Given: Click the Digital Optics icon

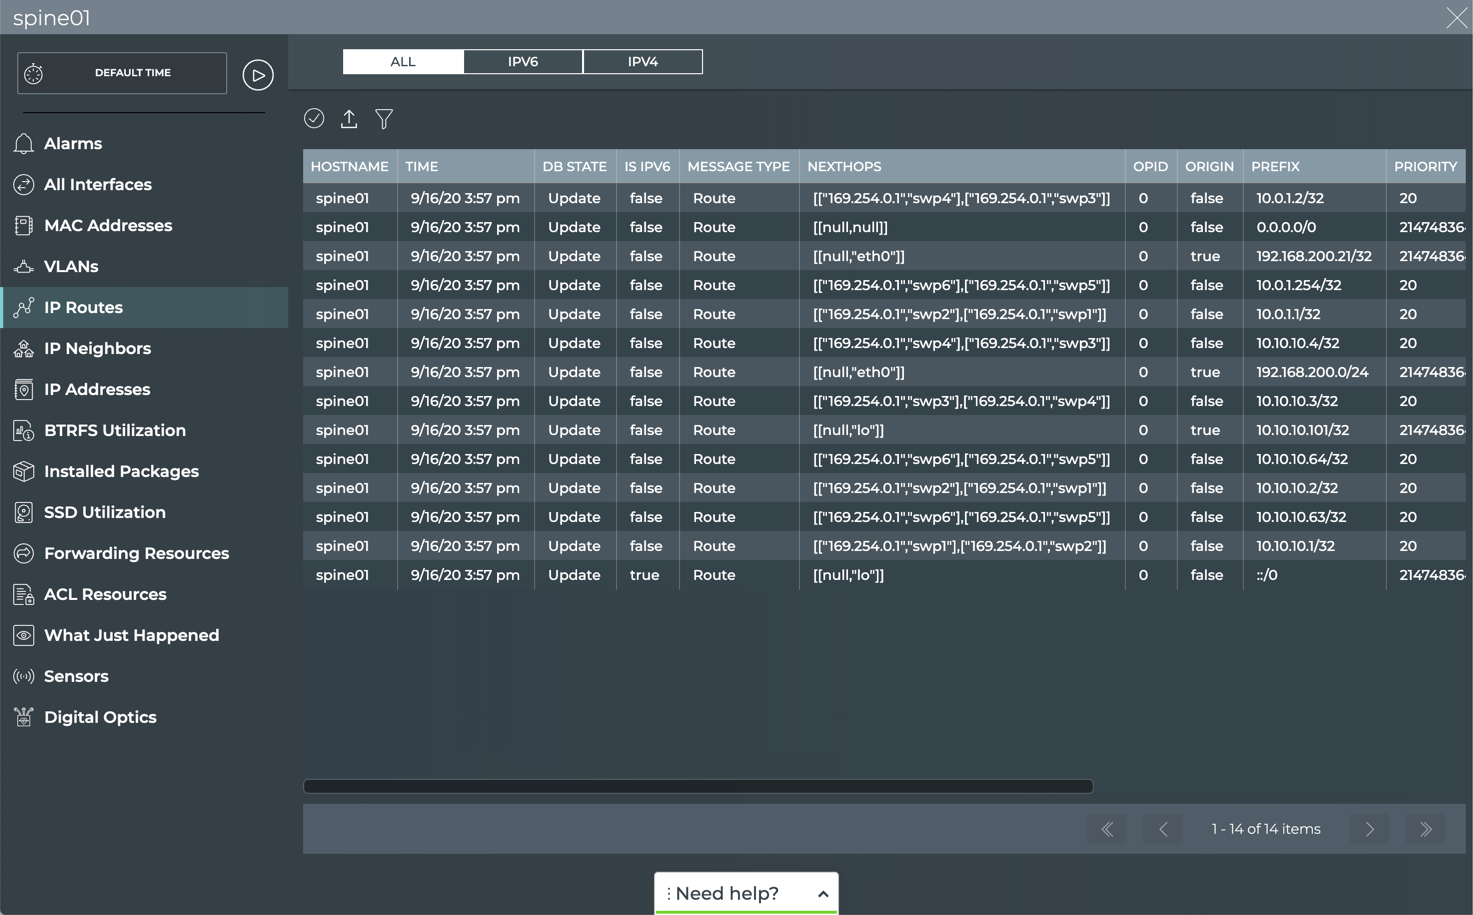Looking at the screenshot, I should (x=24, y=718).
